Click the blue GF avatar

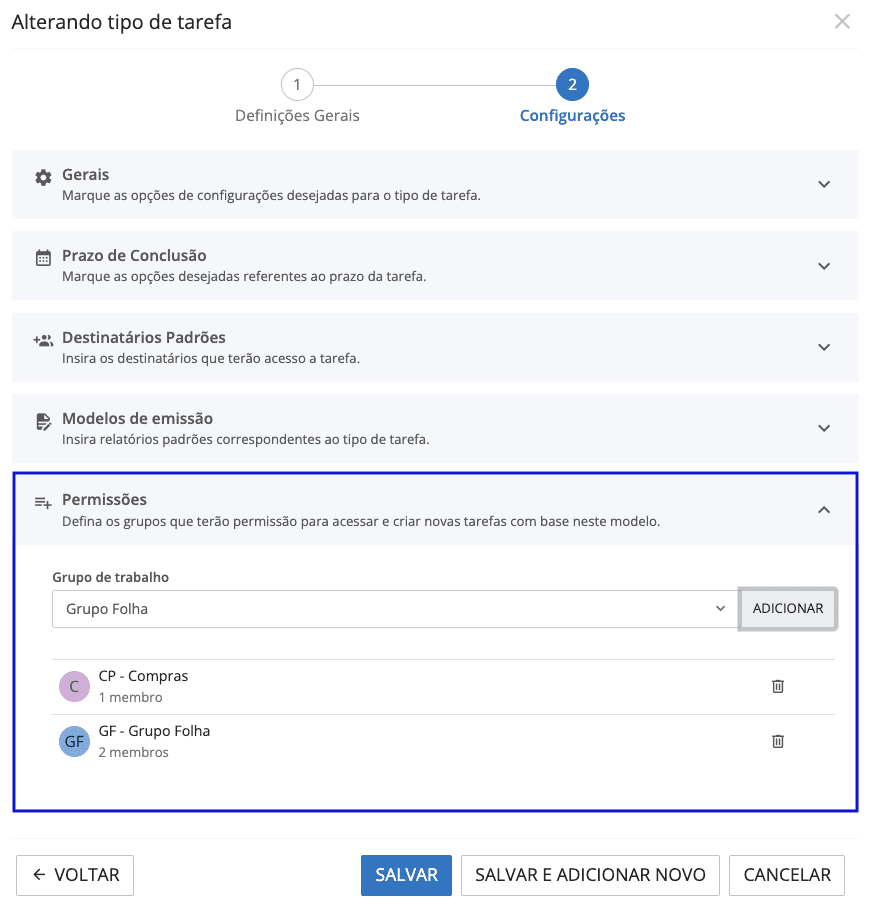74,741
